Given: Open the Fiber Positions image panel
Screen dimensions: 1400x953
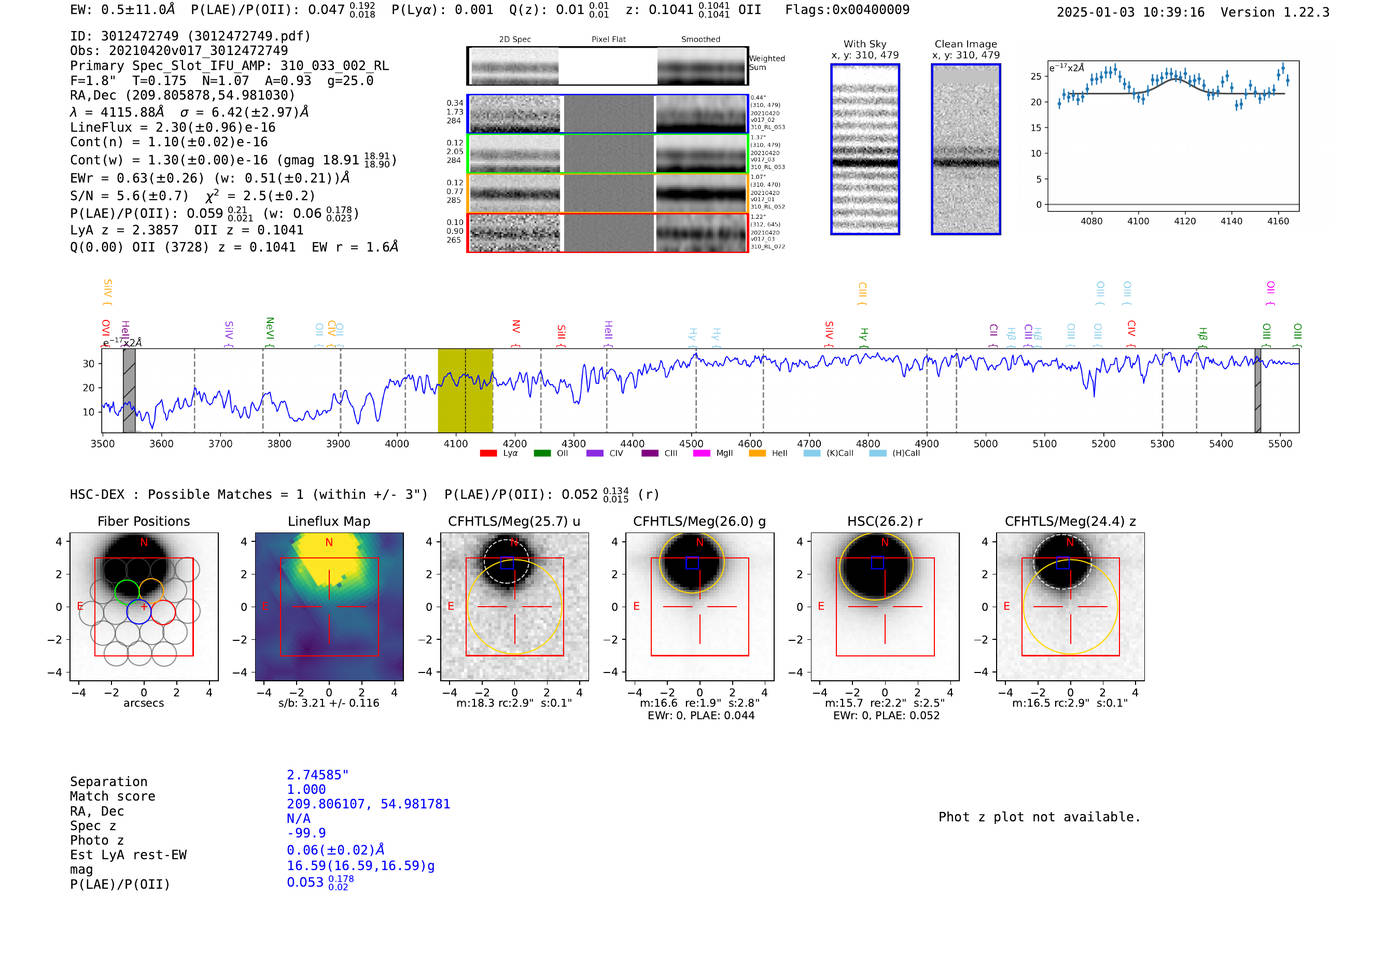Looking at the screenshot, I should click(144, 607).
